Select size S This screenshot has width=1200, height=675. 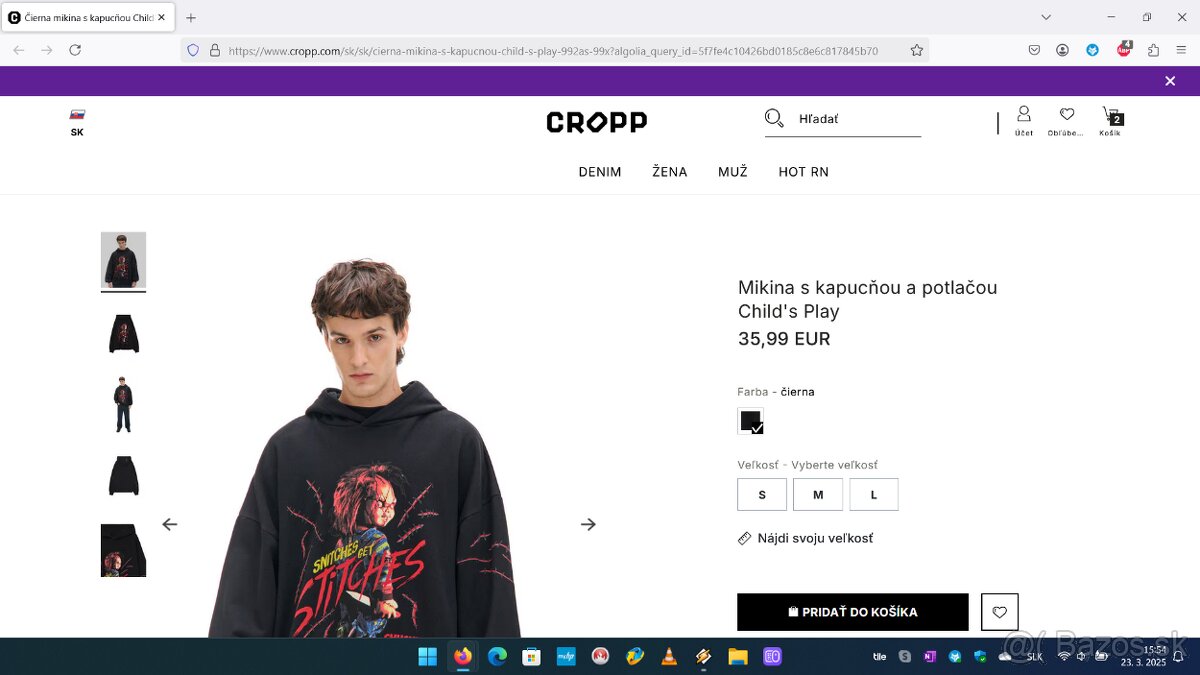762,495
